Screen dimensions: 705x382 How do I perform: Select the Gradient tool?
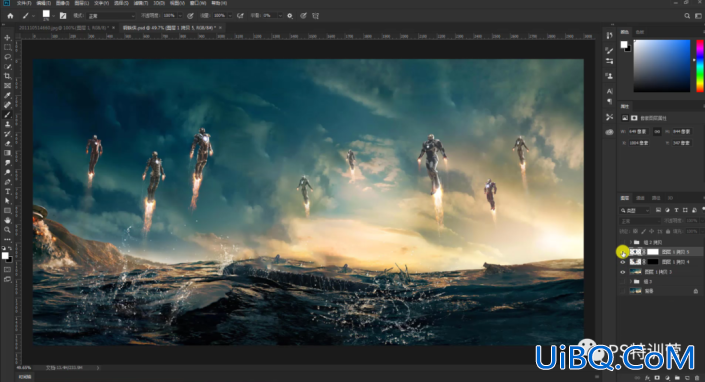tap(8, 153)
